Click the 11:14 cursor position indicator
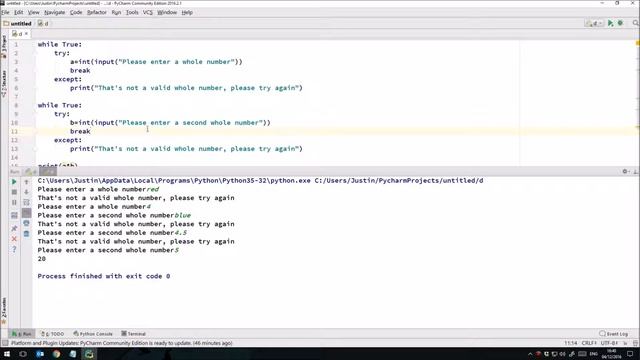 [x=571, y=343]
